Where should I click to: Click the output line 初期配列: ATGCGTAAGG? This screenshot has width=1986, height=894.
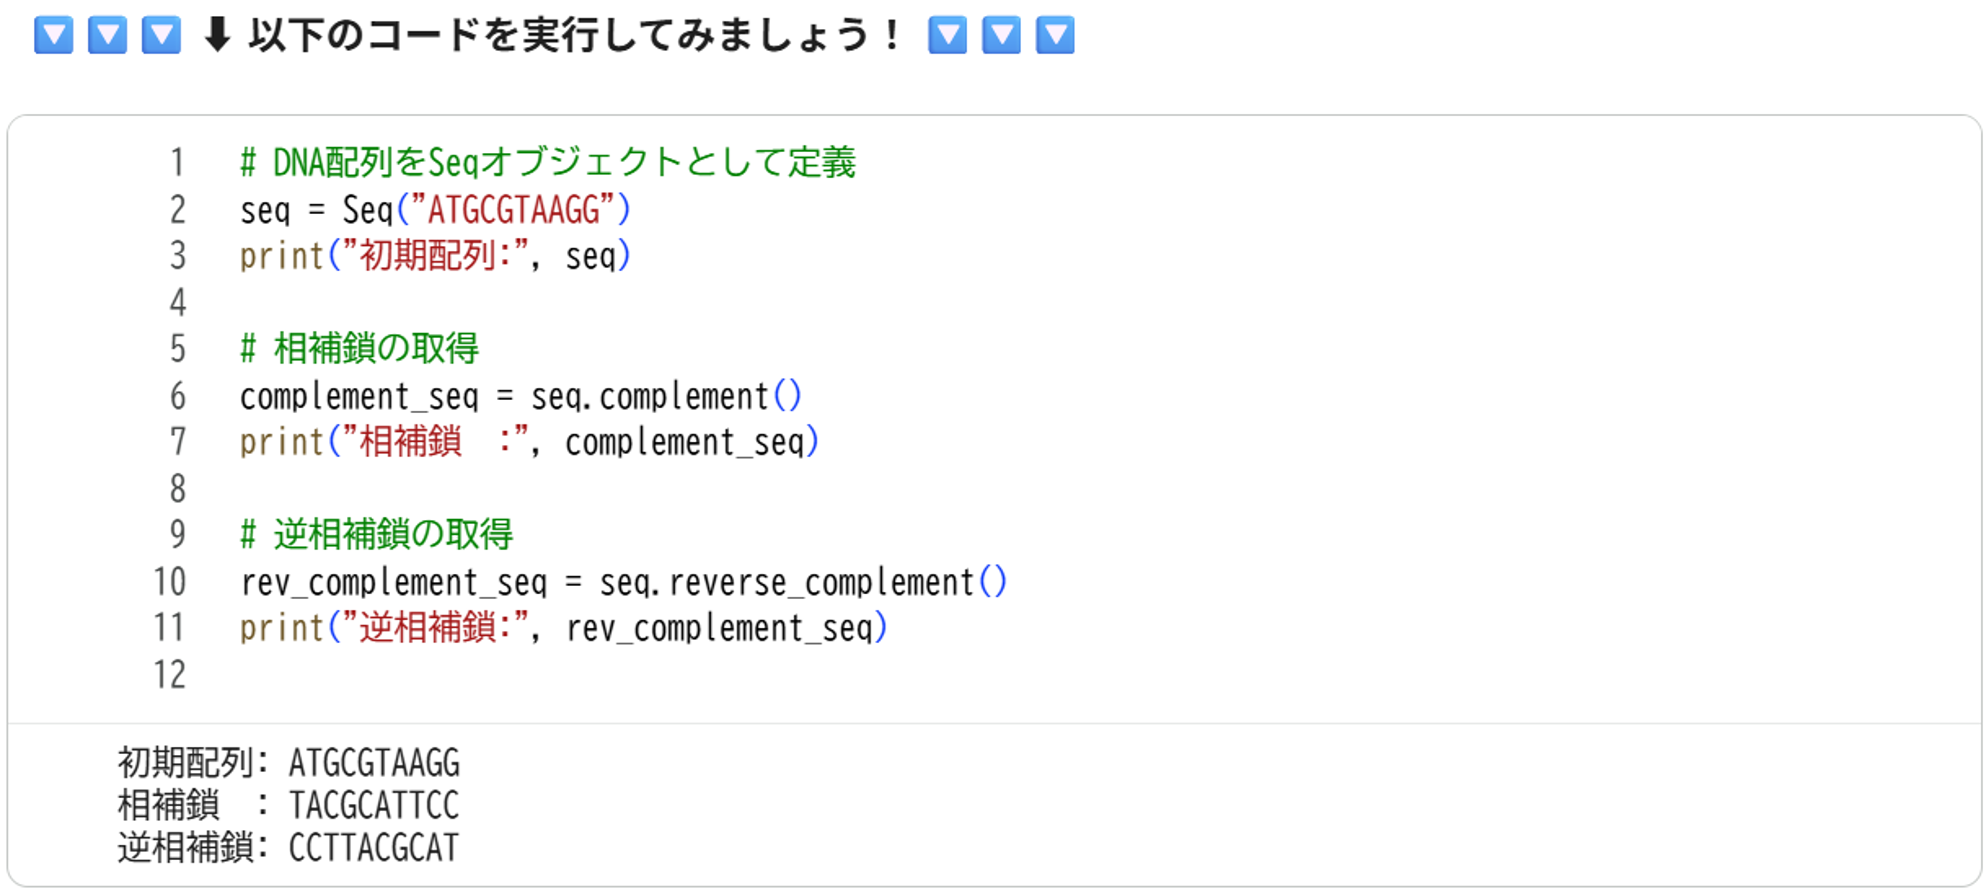click(x=289, y=763)
